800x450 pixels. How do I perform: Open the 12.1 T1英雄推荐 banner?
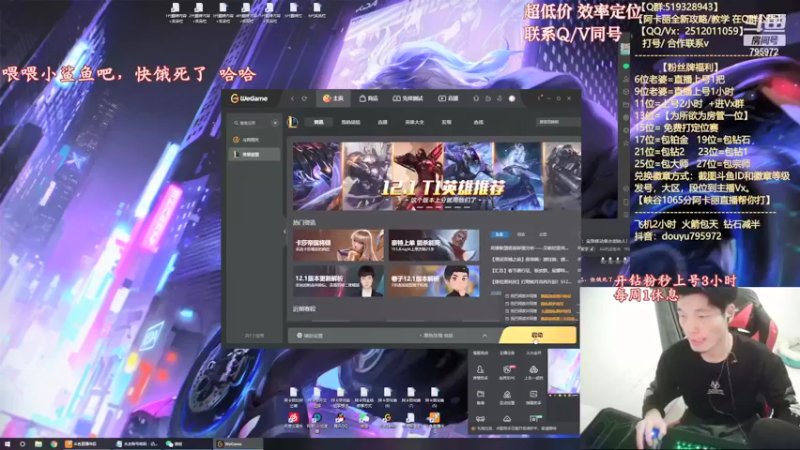(x=437, y=176)
